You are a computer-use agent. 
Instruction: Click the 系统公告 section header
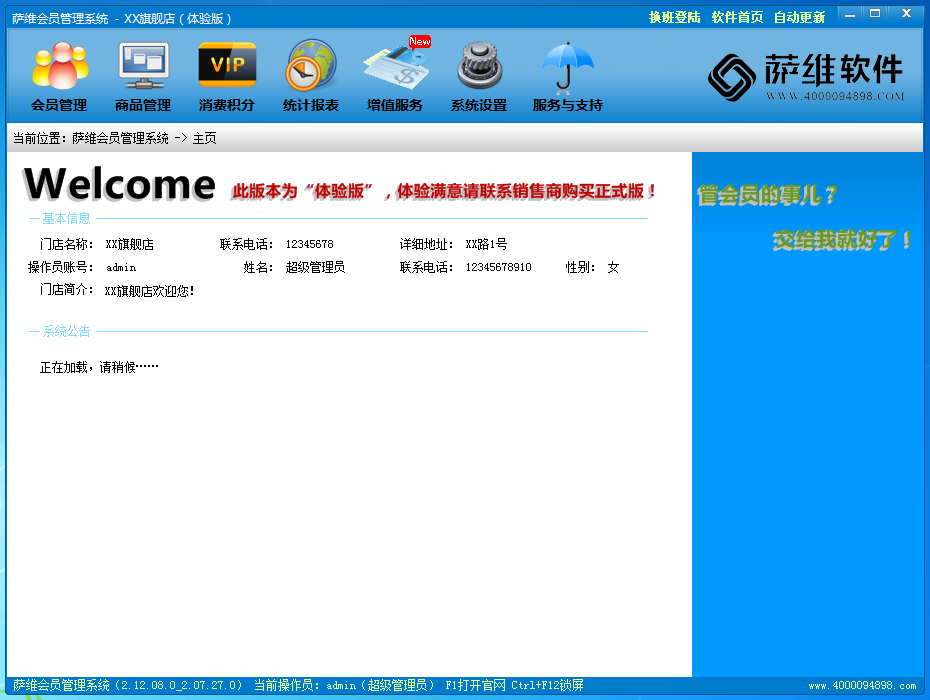tap(66, 331)
